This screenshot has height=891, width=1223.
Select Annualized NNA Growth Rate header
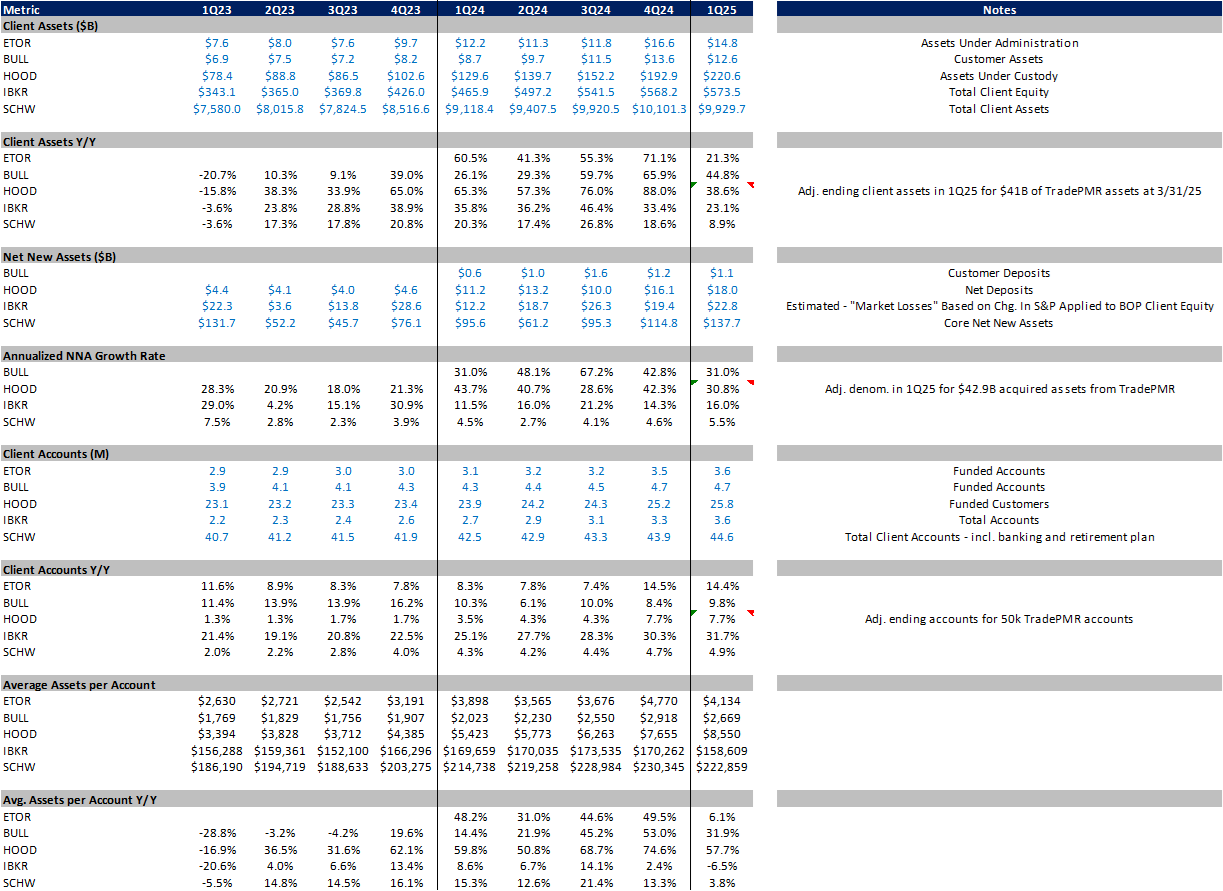[84, 355]
